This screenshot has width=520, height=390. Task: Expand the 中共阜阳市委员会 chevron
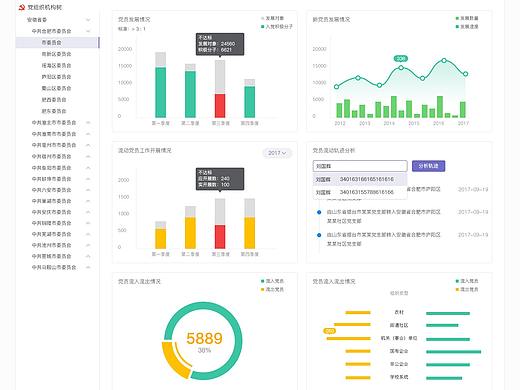point(88,168)
